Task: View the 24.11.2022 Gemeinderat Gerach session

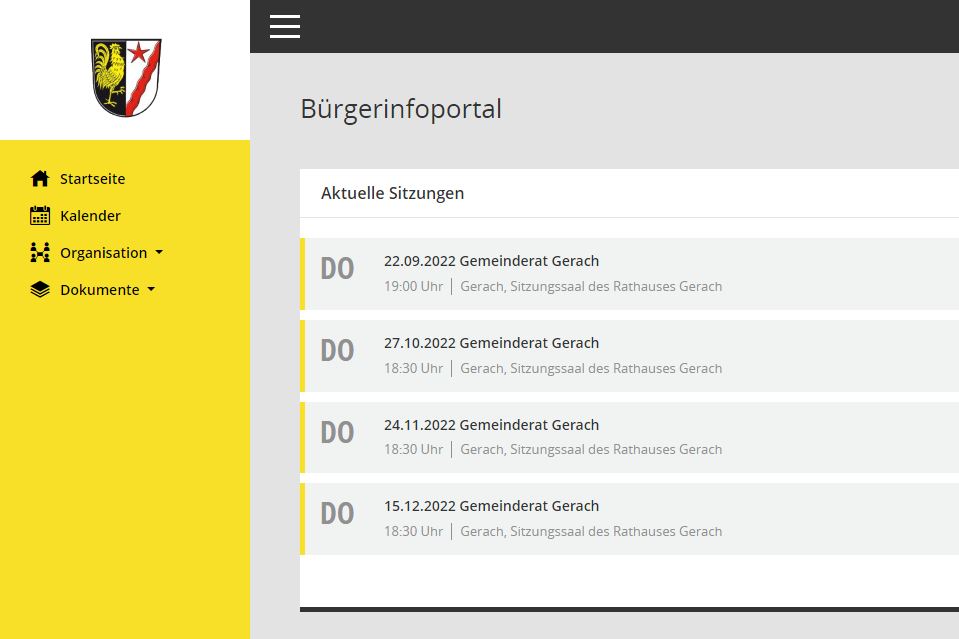Action: coord(491,425)
